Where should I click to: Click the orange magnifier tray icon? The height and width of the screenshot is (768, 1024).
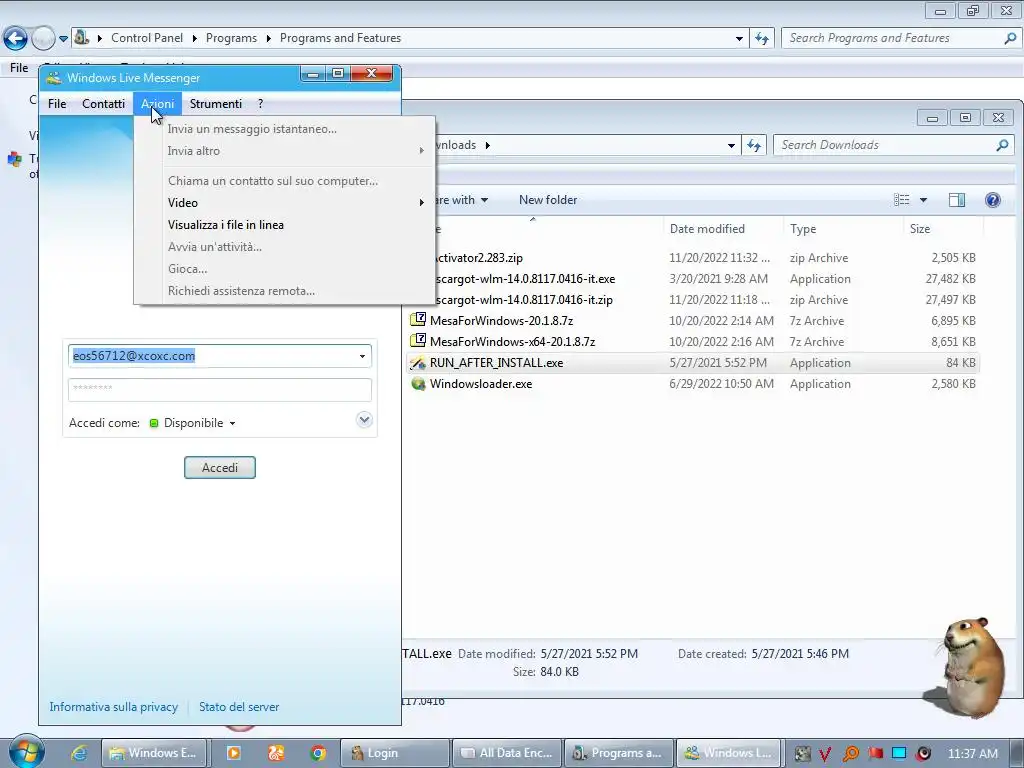tap(850, 754)
